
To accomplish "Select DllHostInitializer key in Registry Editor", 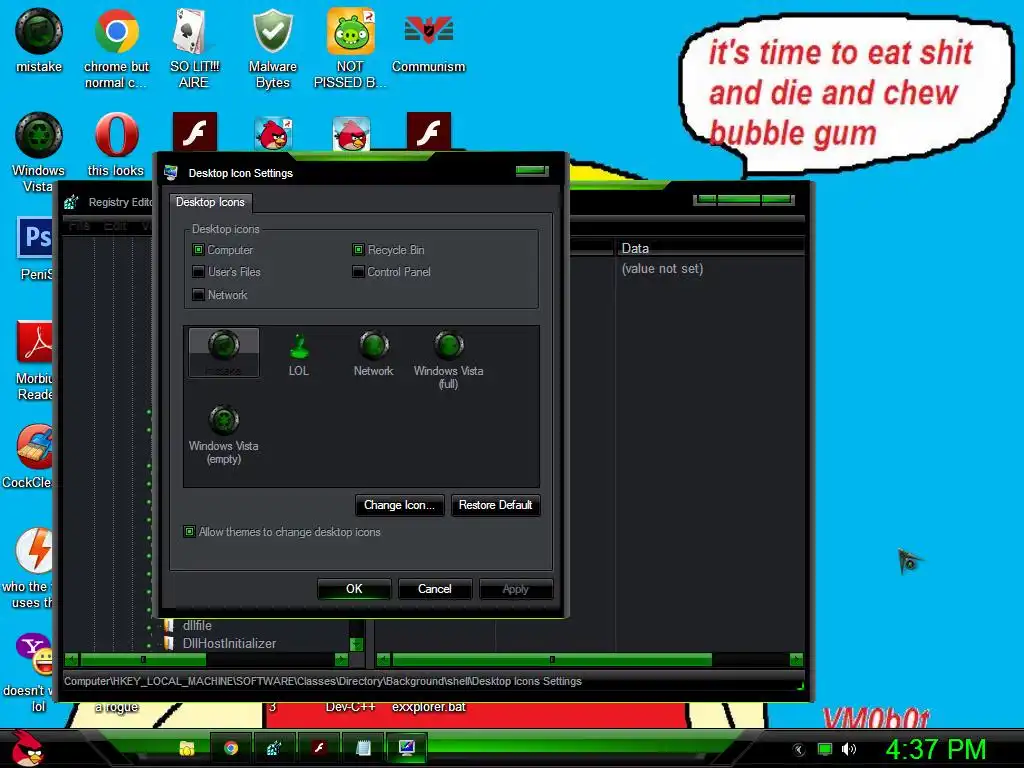I will (x=229, y=643).
